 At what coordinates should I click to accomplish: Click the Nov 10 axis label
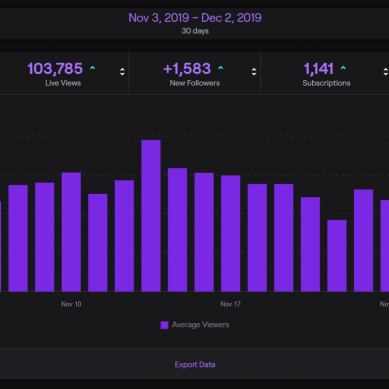pyautogui.click(x=71, y=304)
